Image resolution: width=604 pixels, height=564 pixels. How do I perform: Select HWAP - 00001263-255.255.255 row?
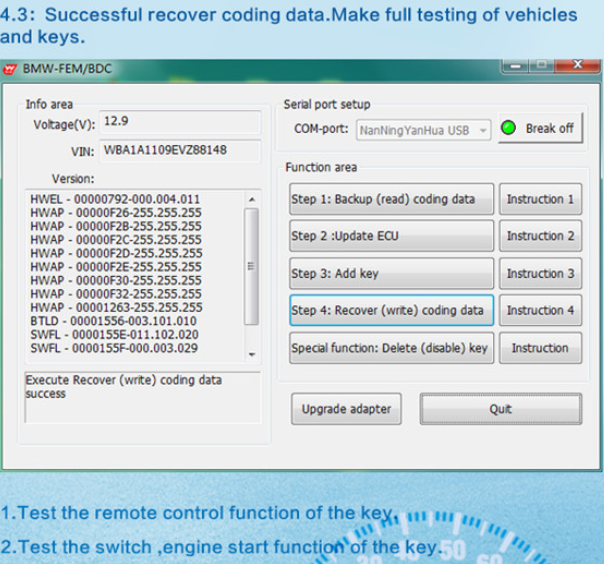pyautogui.click(x=116, y=307)
